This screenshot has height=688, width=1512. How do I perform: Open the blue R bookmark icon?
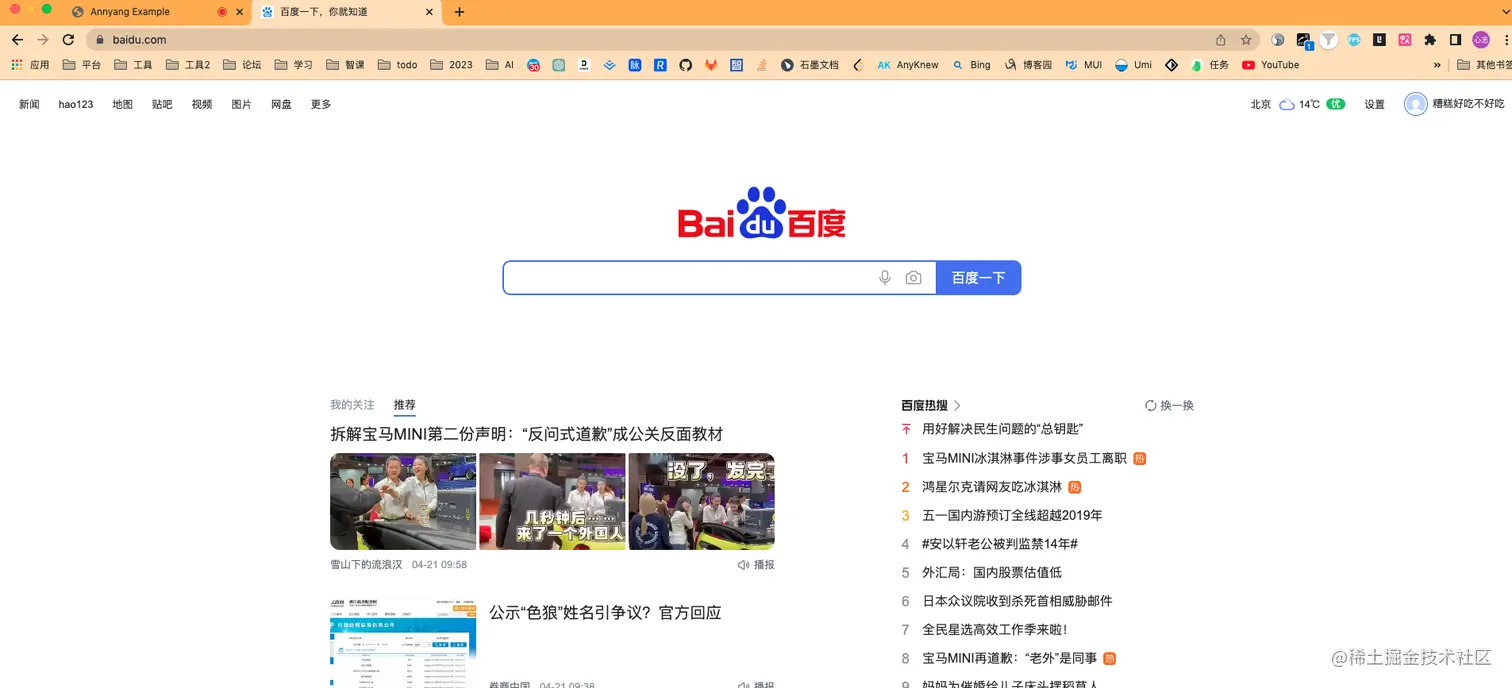pyautogui.click(x=660, y=65)
